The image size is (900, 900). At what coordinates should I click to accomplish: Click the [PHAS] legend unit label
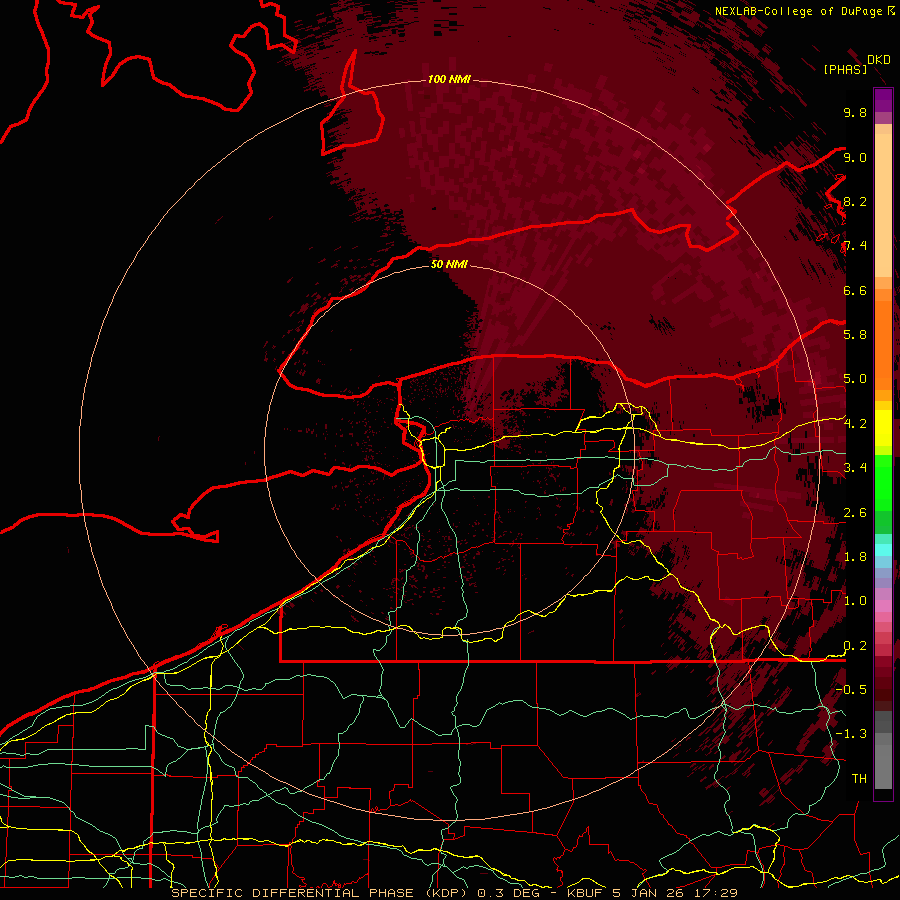845,69
